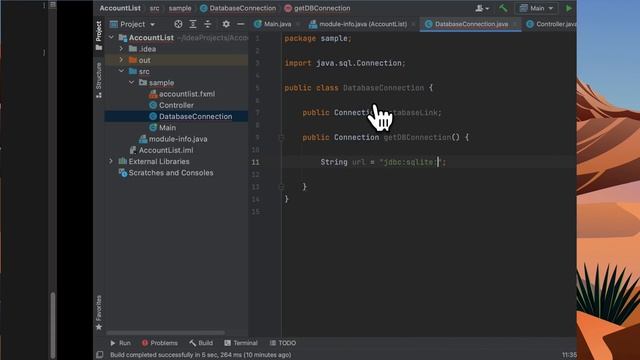Fold getDBConnection method via gutter marker at line 9
Viewport: 640px width, 360px height.
click(281, 138)
